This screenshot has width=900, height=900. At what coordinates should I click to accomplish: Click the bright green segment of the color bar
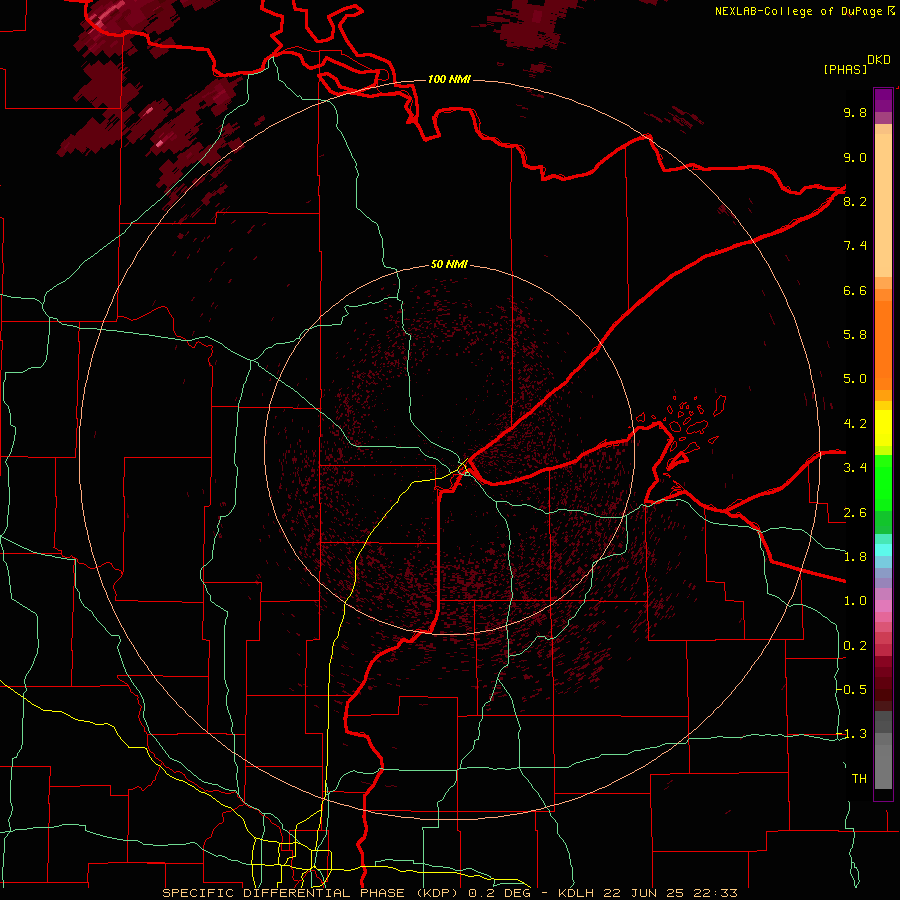click(883, 481)
